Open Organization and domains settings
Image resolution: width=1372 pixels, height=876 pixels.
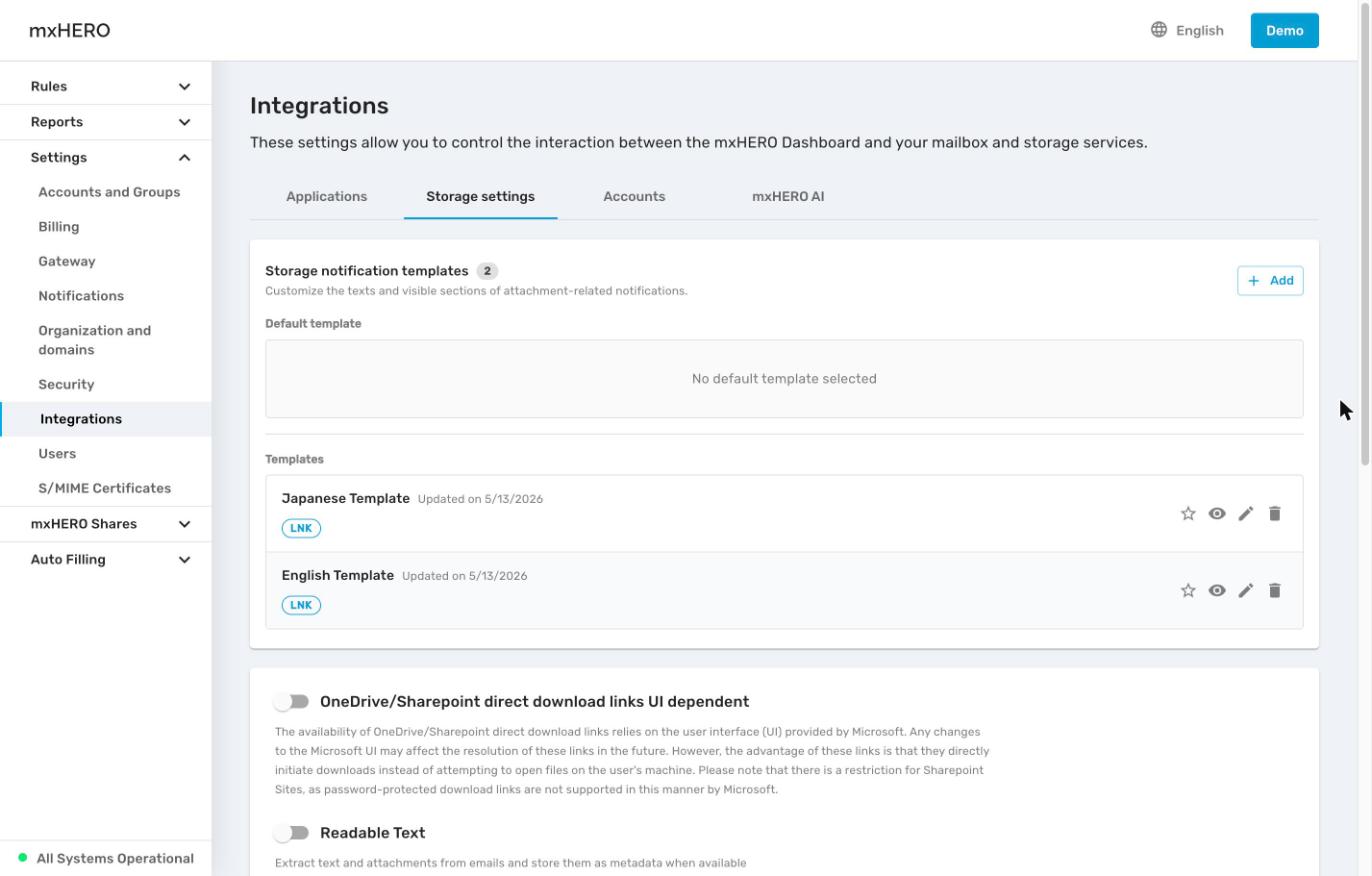(x=95, y=340)
